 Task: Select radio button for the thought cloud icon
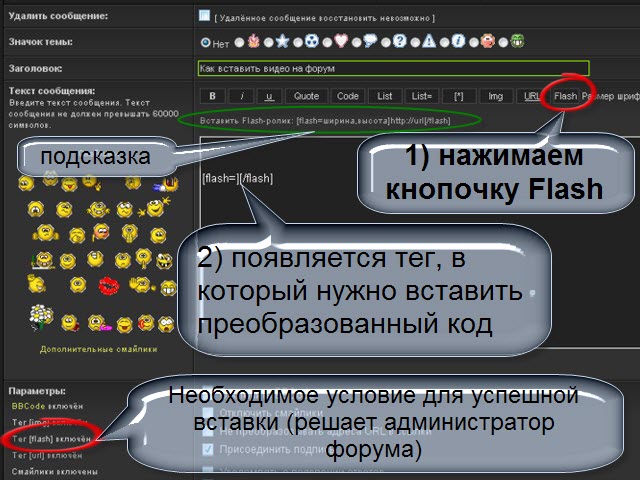(357, 42)
